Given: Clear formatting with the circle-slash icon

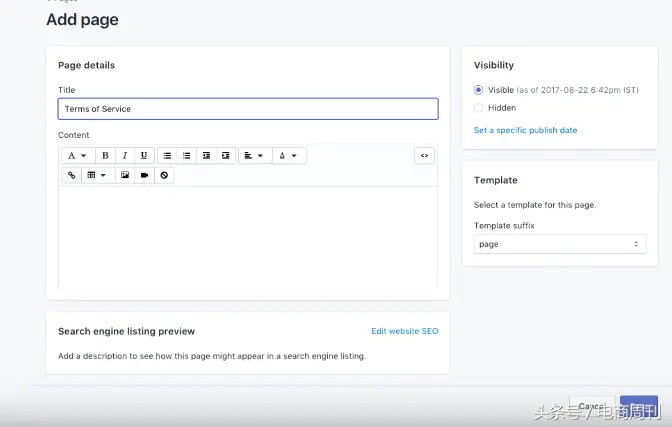Looking at the screenshot, I should click(x=165, y=175).
